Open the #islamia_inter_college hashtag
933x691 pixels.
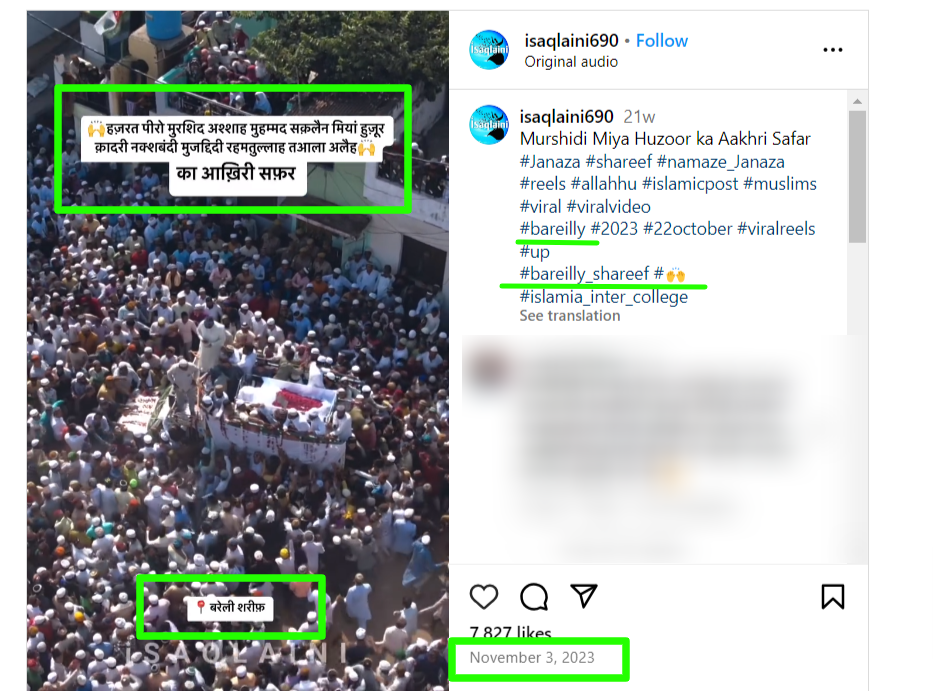(603, 296)
